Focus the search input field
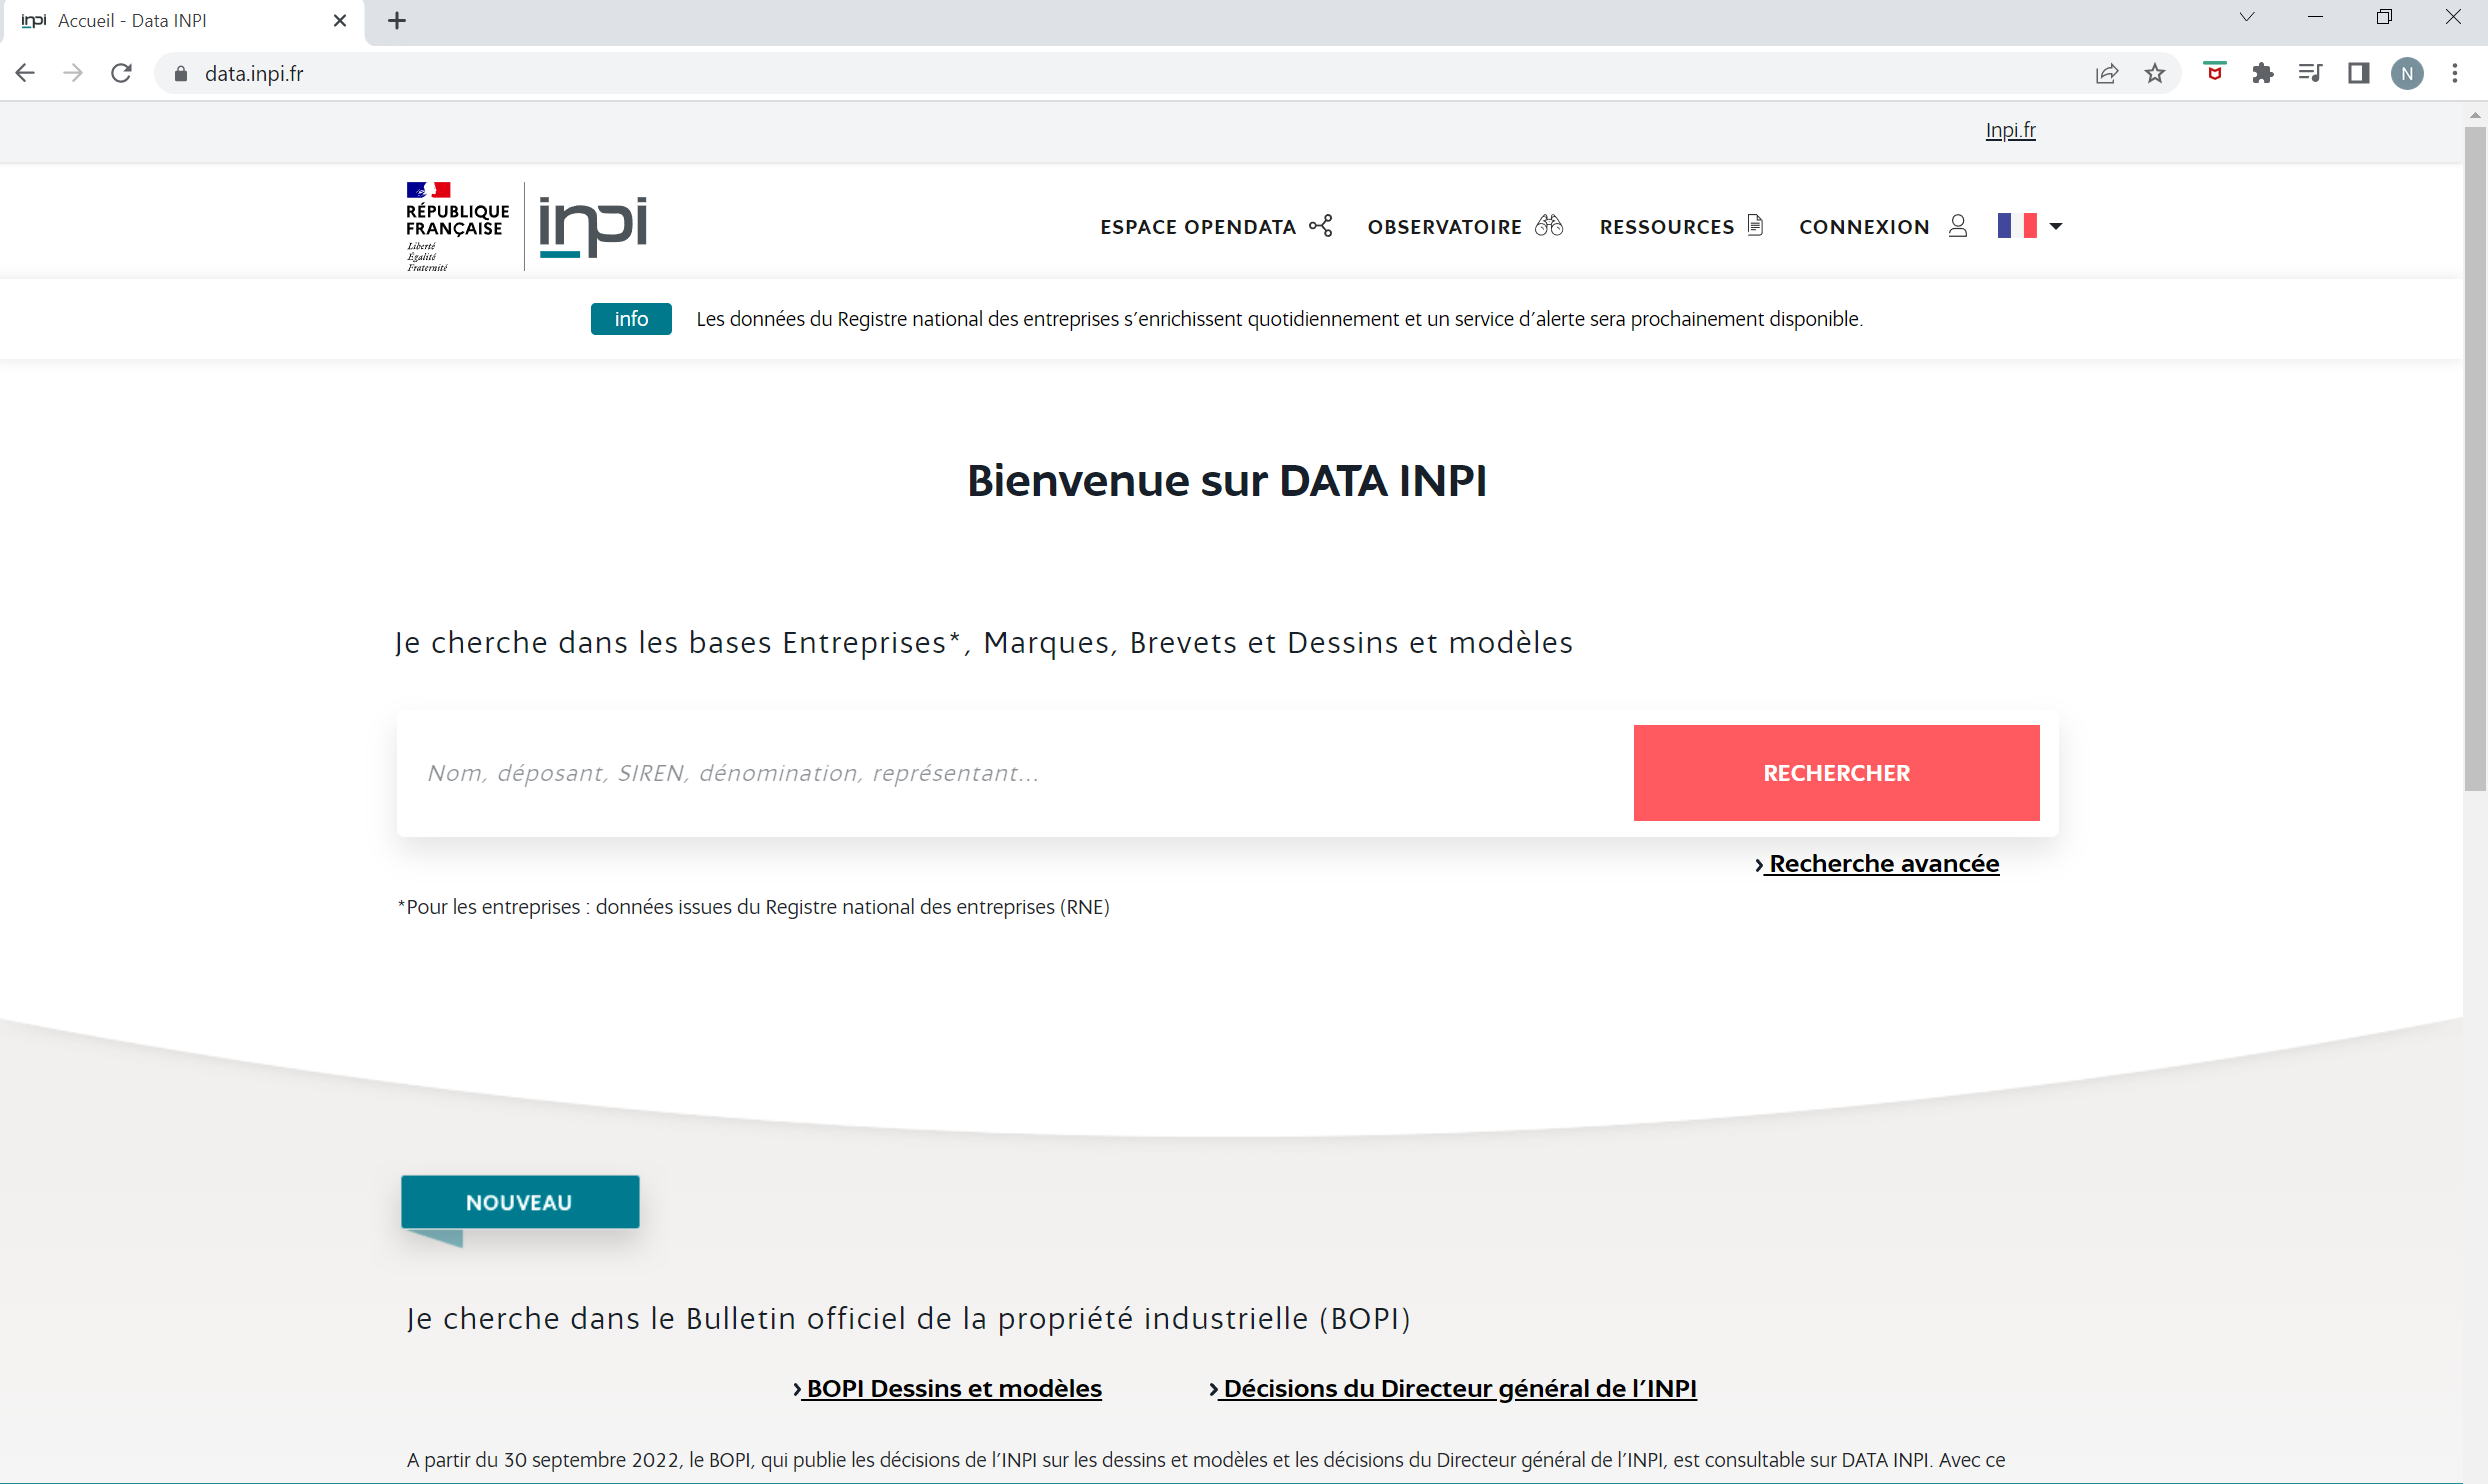This screenshot has width=2488, height=1484. (1015, 773)
